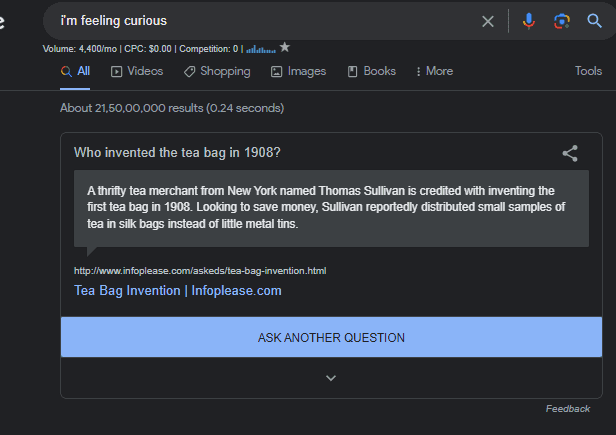Image resolution: width=616 pixels, height=435 pixels.
Task: Open the Tea Bag Invention | Infoplease.com link
Action: point(178,291)
